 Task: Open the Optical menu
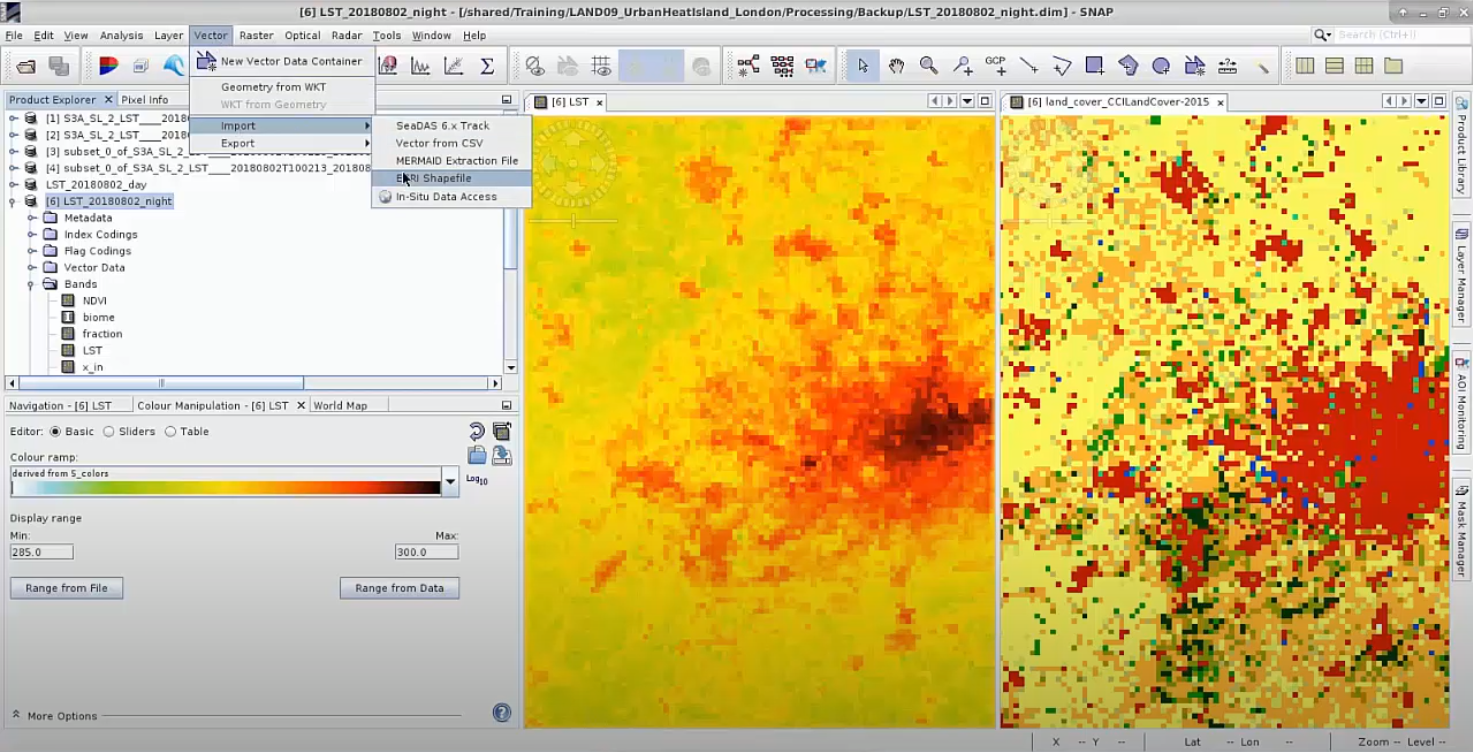coord(302,35)
